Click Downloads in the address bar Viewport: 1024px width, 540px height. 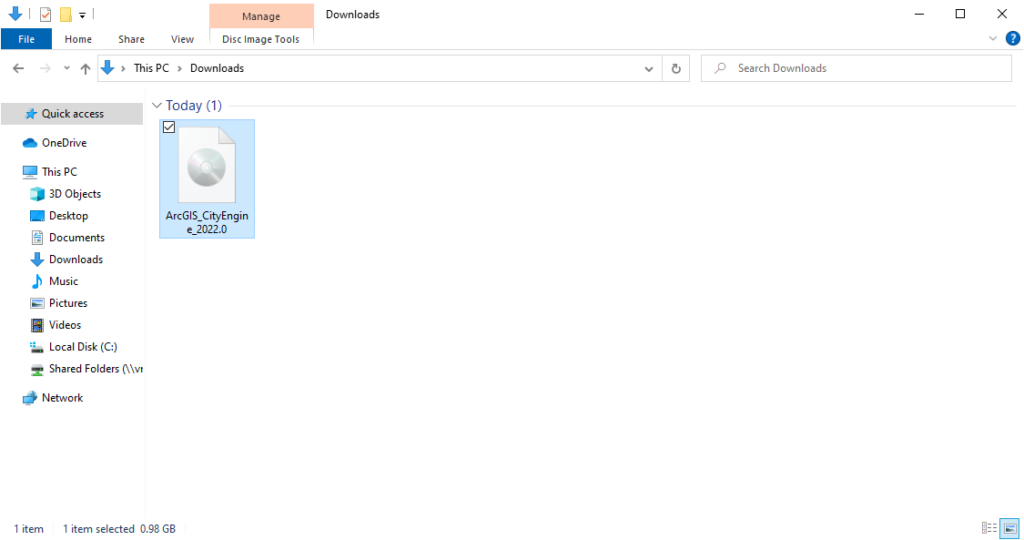pos(217,68)
